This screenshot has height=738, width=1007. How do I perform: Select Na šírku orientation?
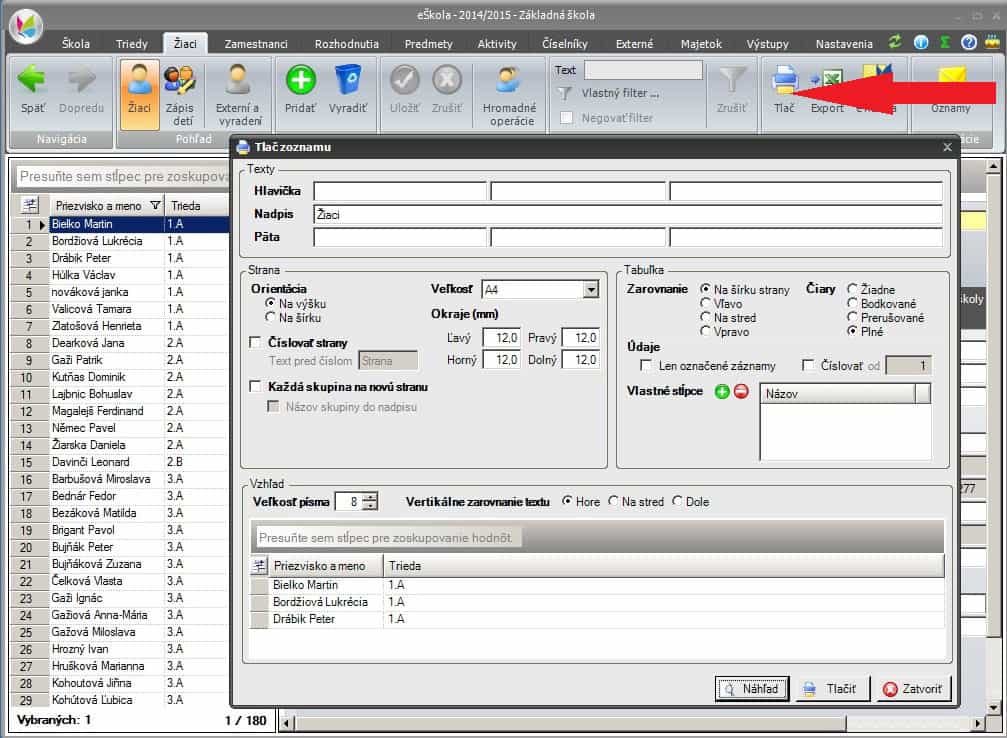[271, 317]
